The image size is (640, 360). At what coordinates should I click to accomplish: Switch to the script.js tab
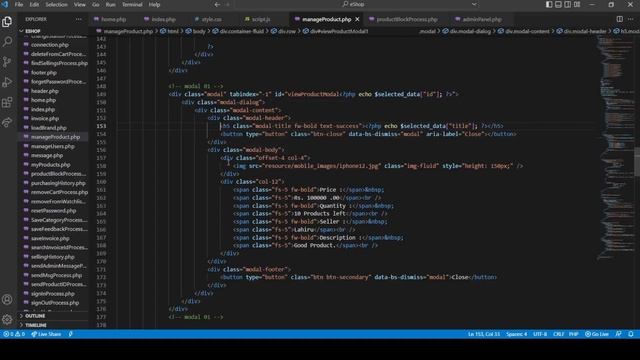point(261,19)
